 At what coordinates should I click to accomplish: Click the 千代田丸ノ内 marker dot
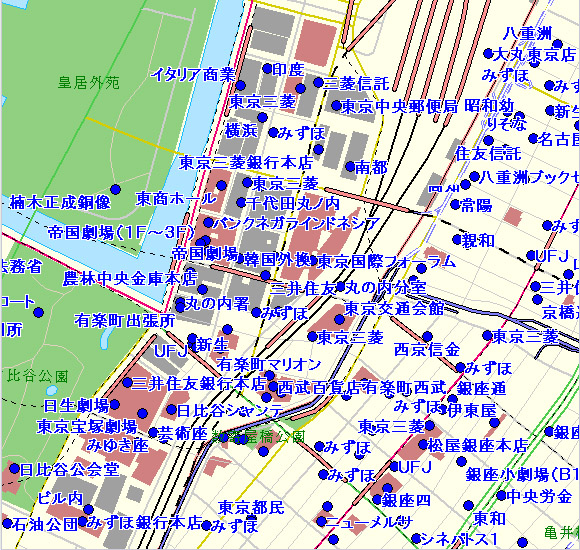click(x=241, y=202)
